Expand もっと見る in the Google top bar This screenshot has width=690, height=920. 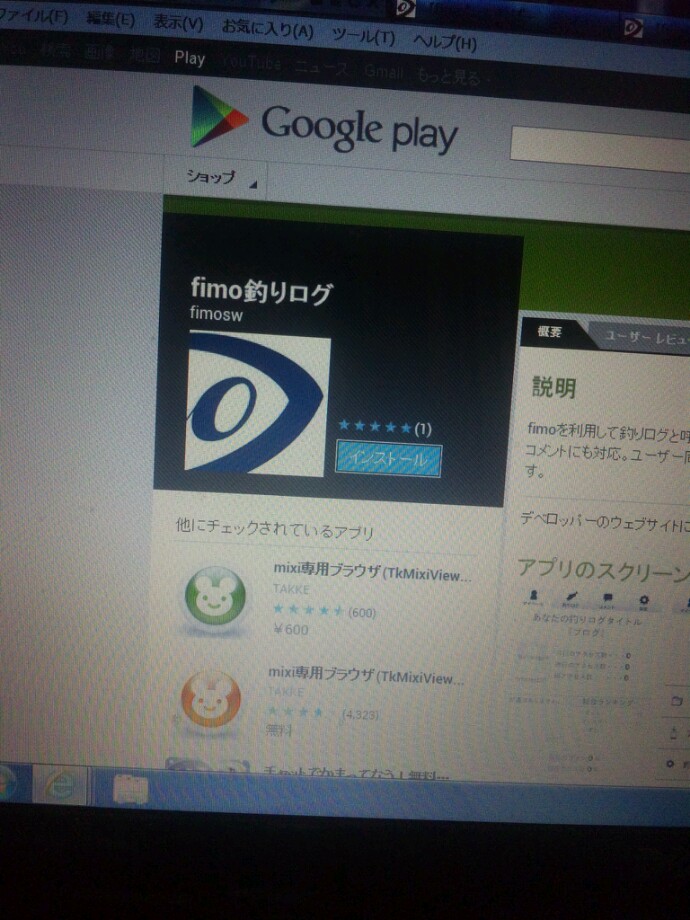pos(451,76)
